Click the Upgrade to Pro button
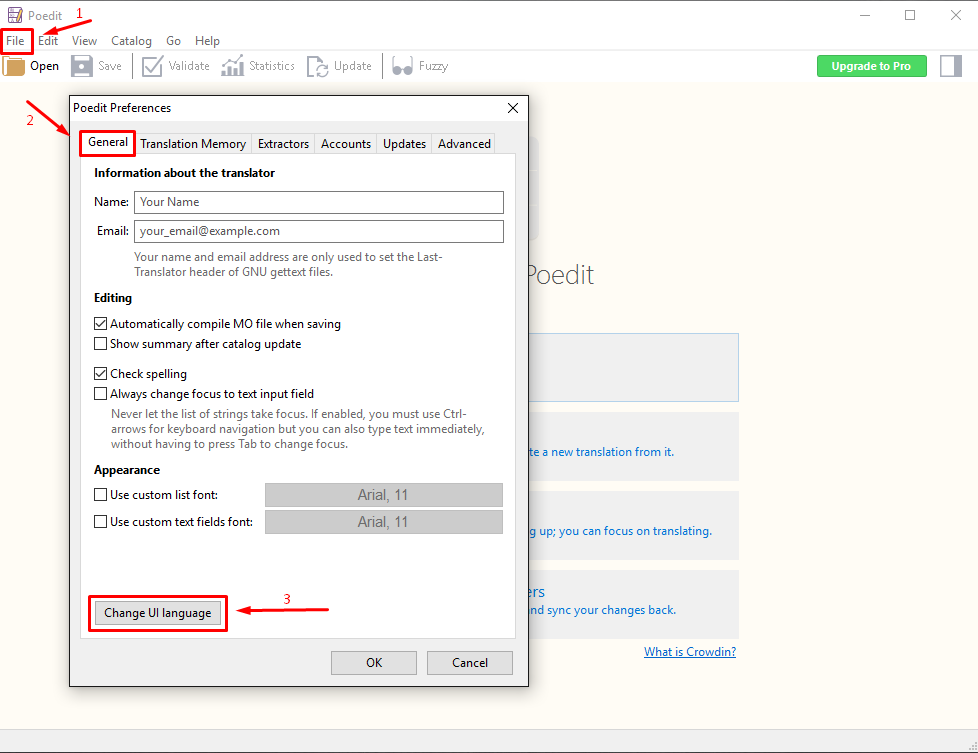Viewport: 978px width, 753px height. click(x=871, y=66)
